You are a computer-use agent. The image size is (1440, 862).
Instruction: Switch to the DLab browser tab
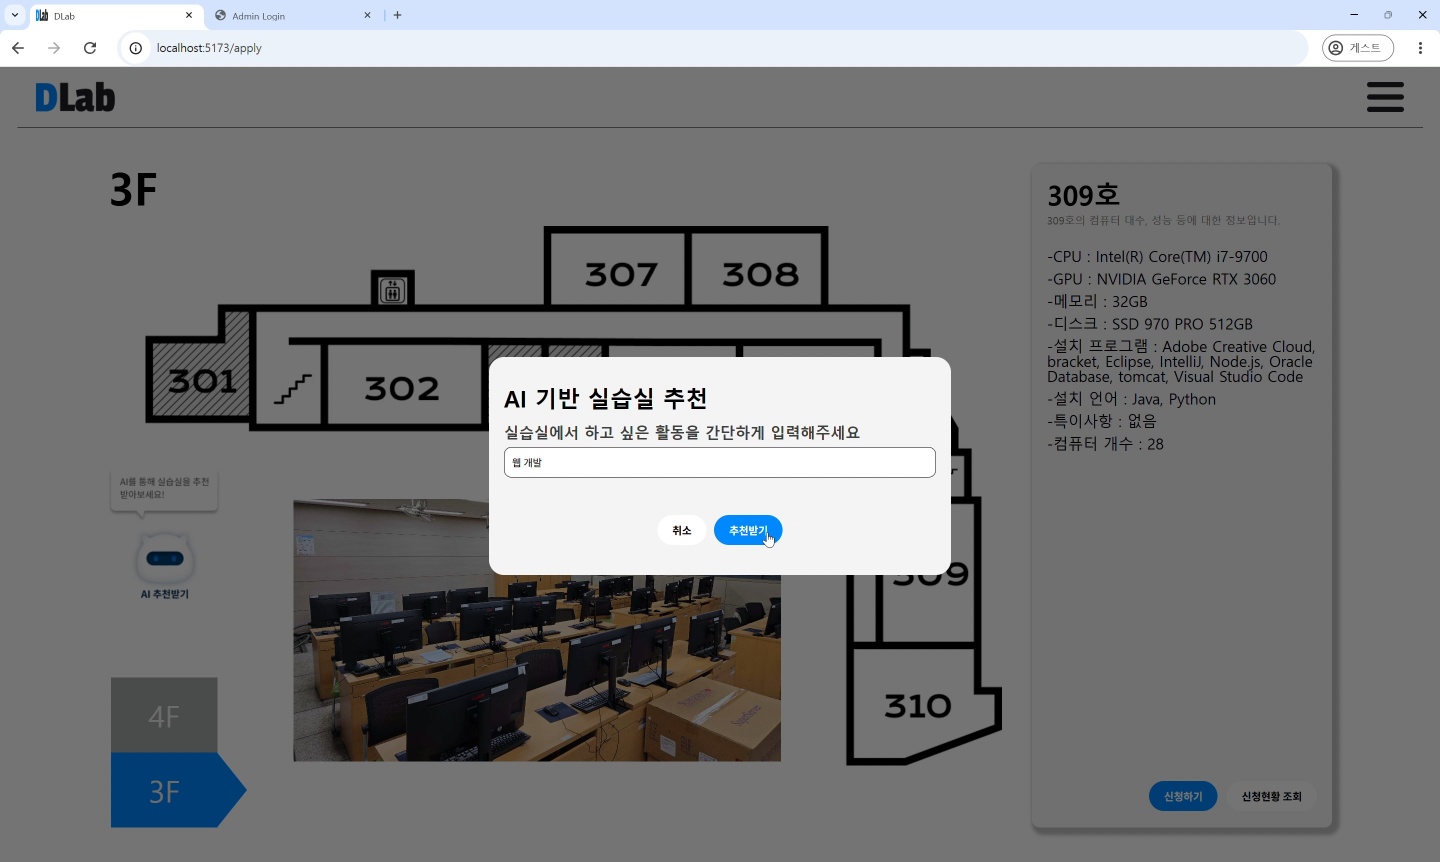(115, 16)
